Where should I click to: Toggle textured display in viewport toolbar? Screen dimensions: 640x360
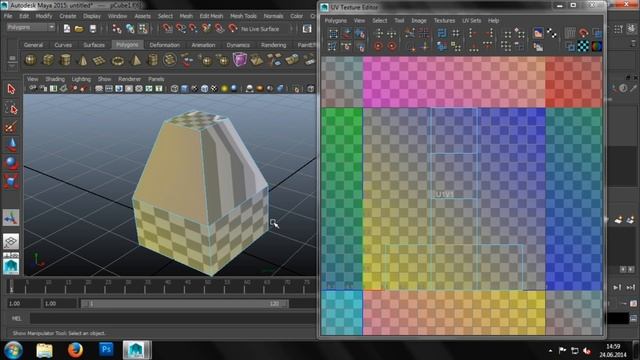[x=214, y=89]
